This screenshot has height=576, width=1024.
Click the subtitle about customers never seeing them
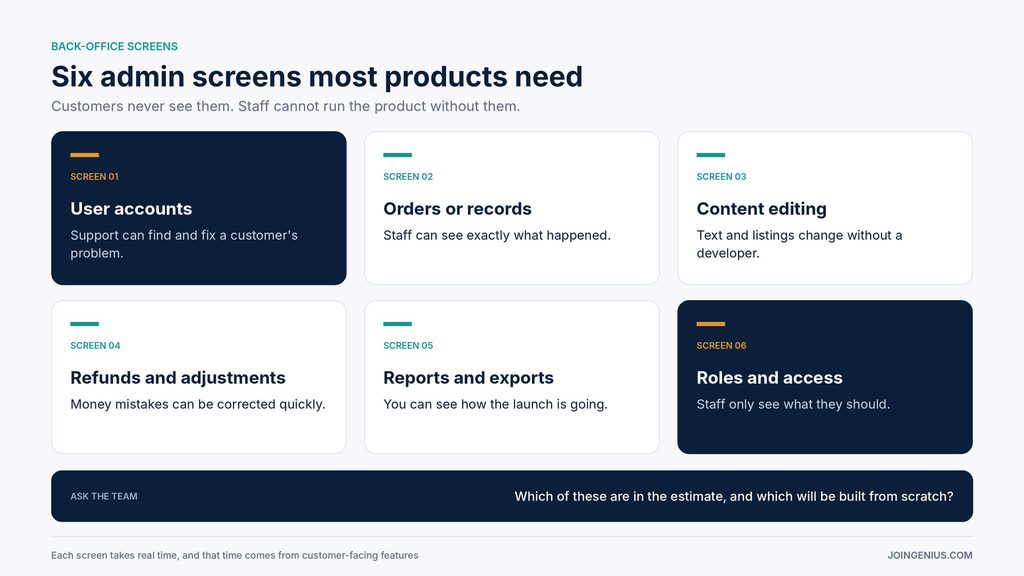[285, 106]
